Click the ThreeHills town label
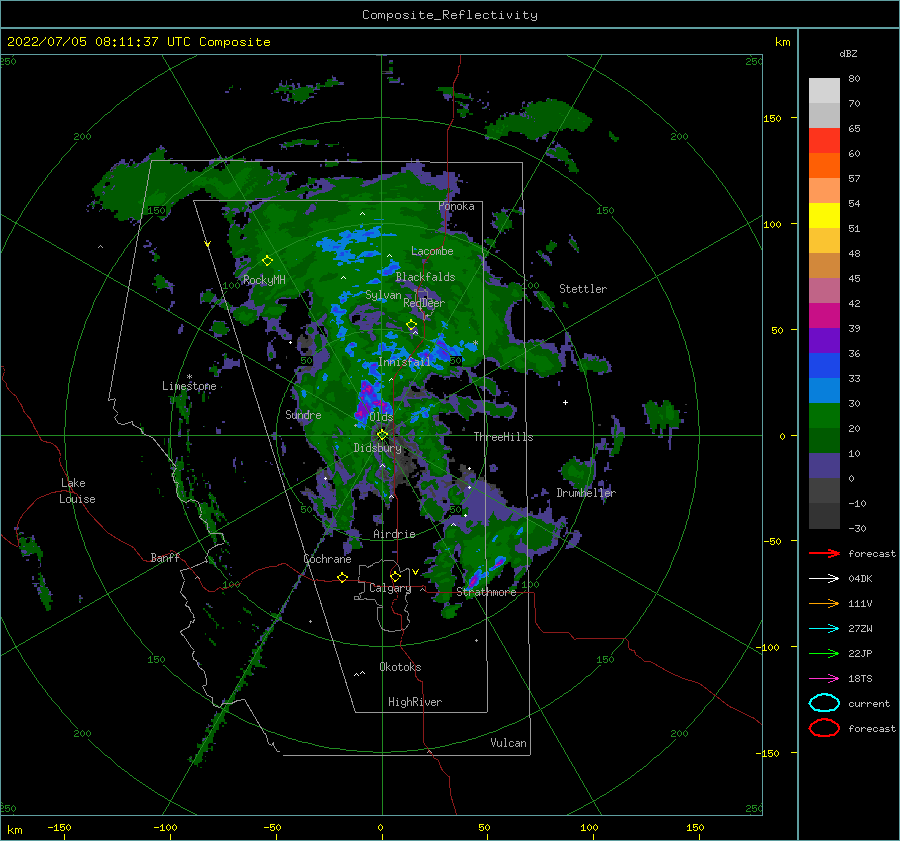900x841 pixels. 503,437
